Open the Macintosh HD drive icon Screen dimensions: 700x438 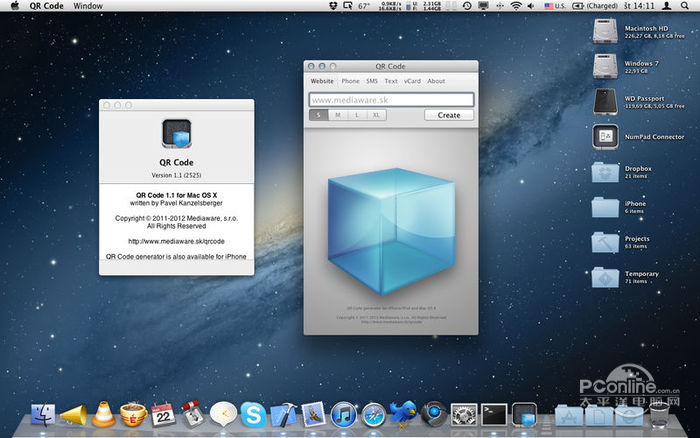pos(605,32)
